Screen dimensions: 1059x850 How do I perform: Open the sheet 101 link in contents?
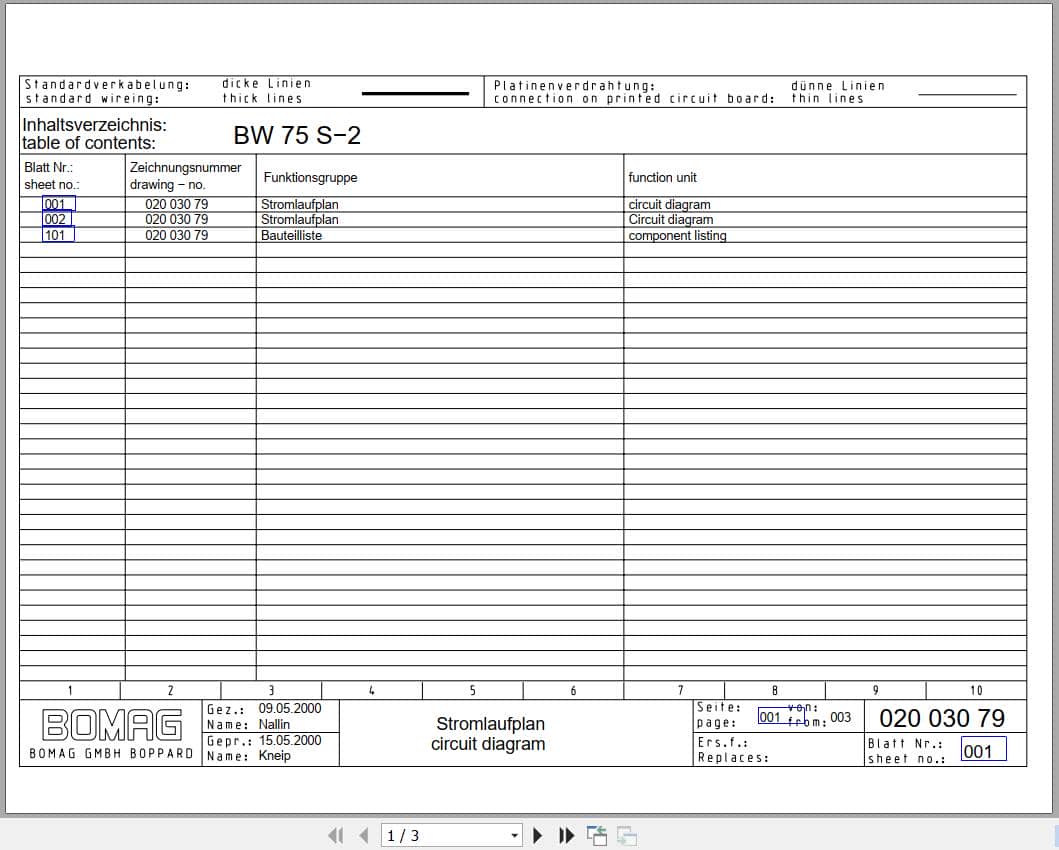[58, 235]
